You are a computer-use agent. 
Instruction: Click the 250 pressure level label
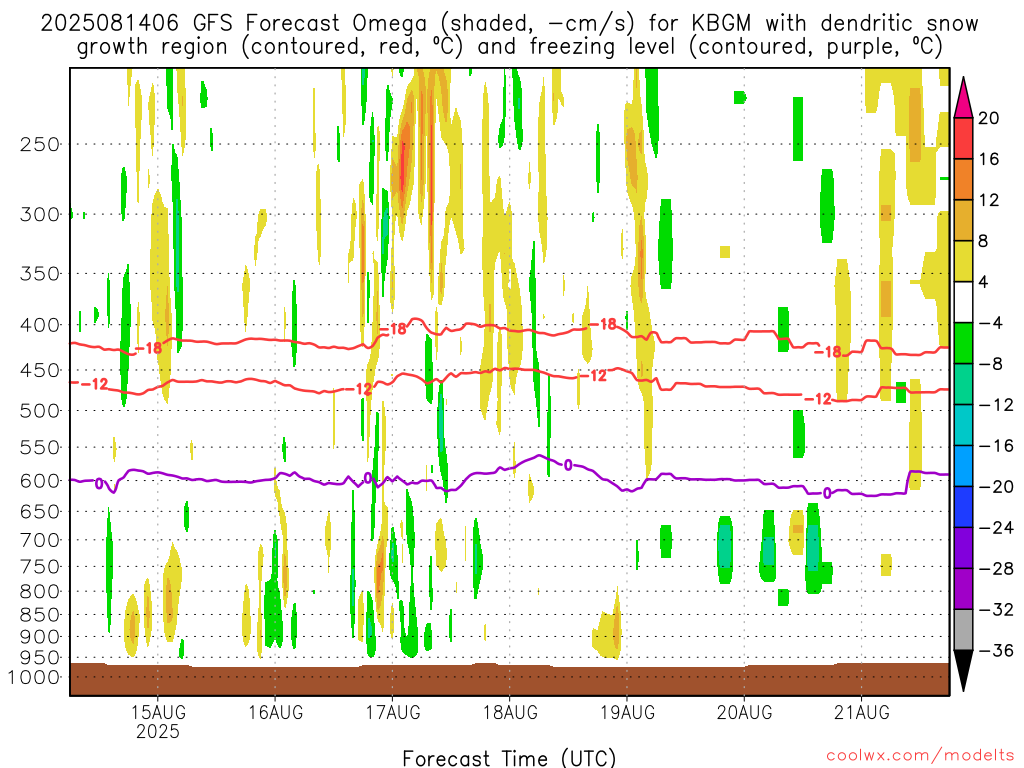tap(40, 144)
